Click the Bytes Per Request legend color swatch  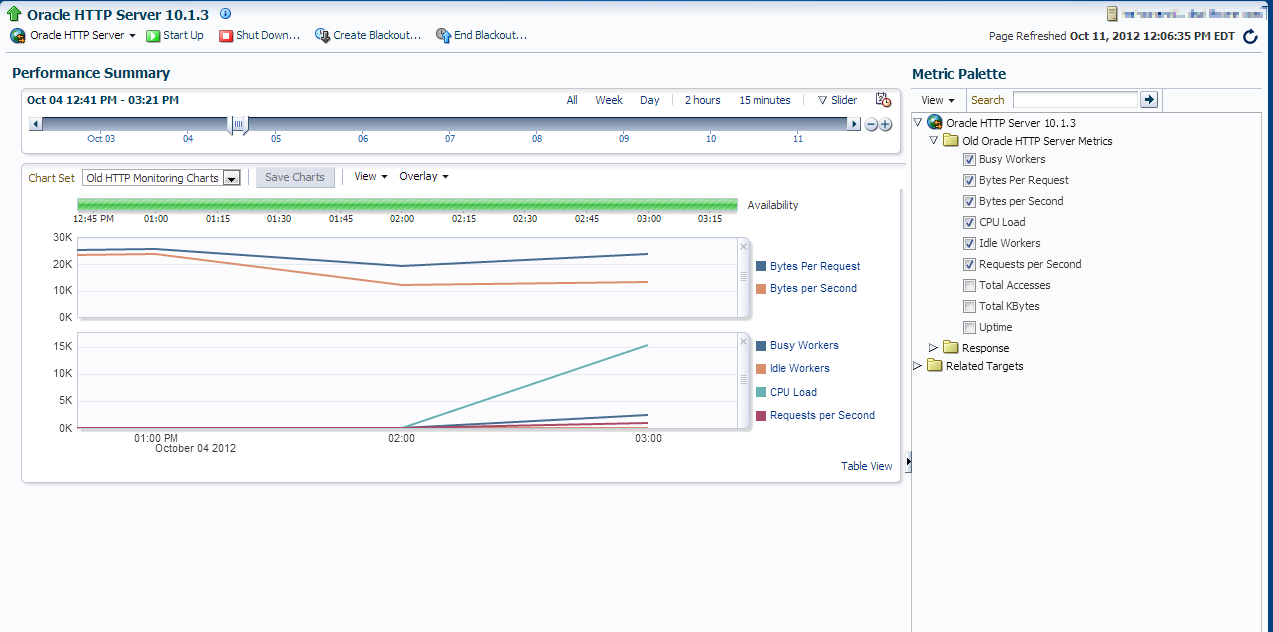tap(761, 267)
